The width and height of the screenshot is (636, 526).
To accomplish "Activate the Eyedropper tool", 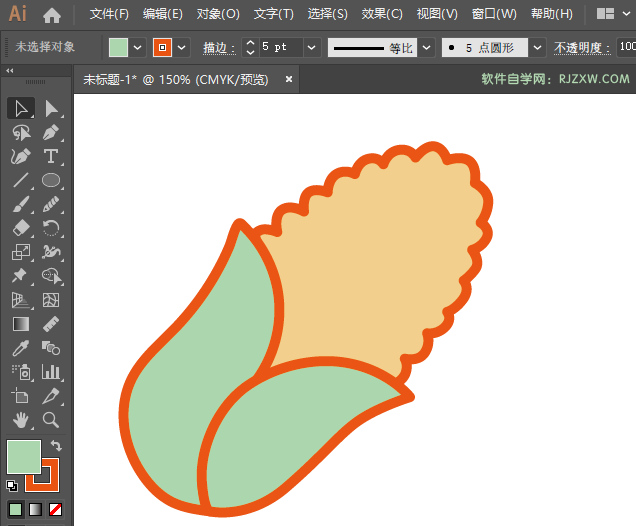I will click(21, 348).
